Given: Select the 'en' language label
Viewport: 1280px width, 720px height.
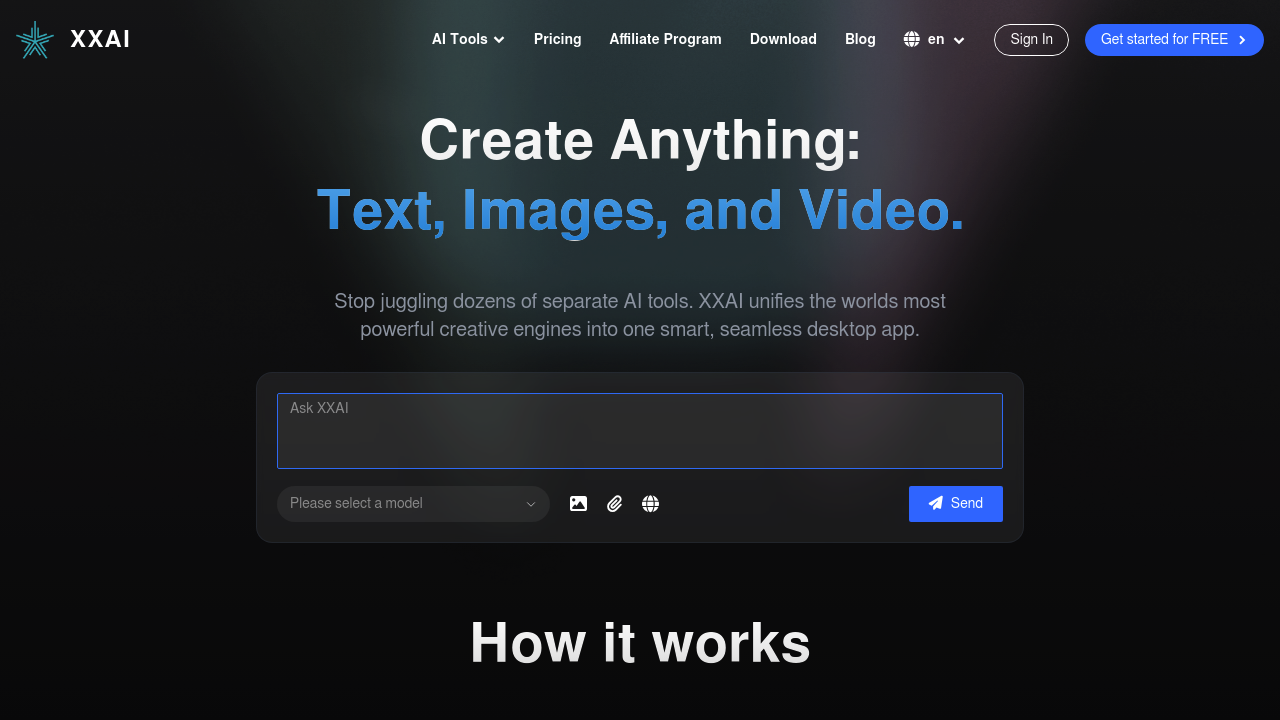Looking at the screenshot, I should [x=936, y=40].
